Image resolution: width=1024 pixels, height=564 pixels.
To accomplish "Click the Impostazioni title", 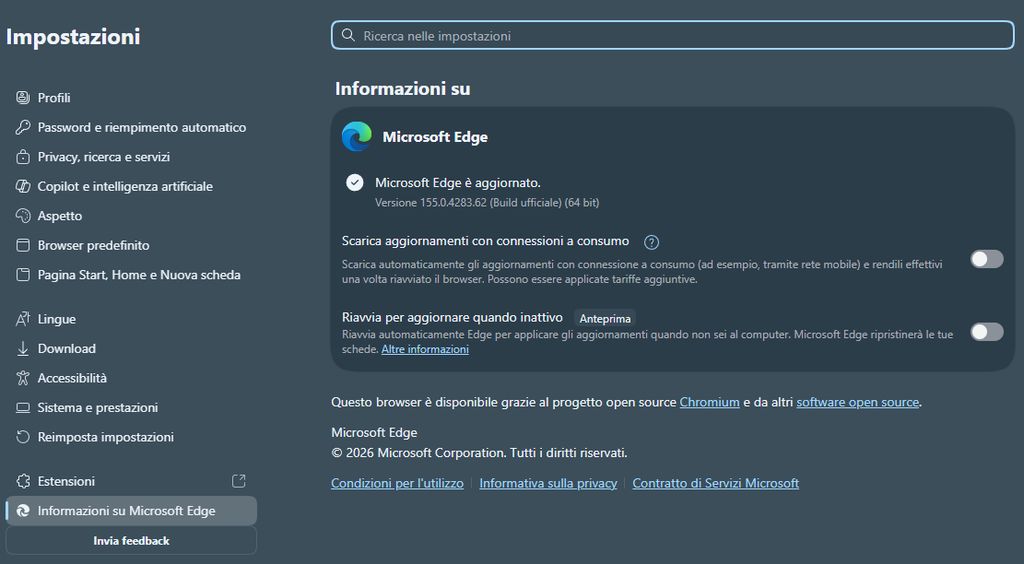I will (73, 37).
